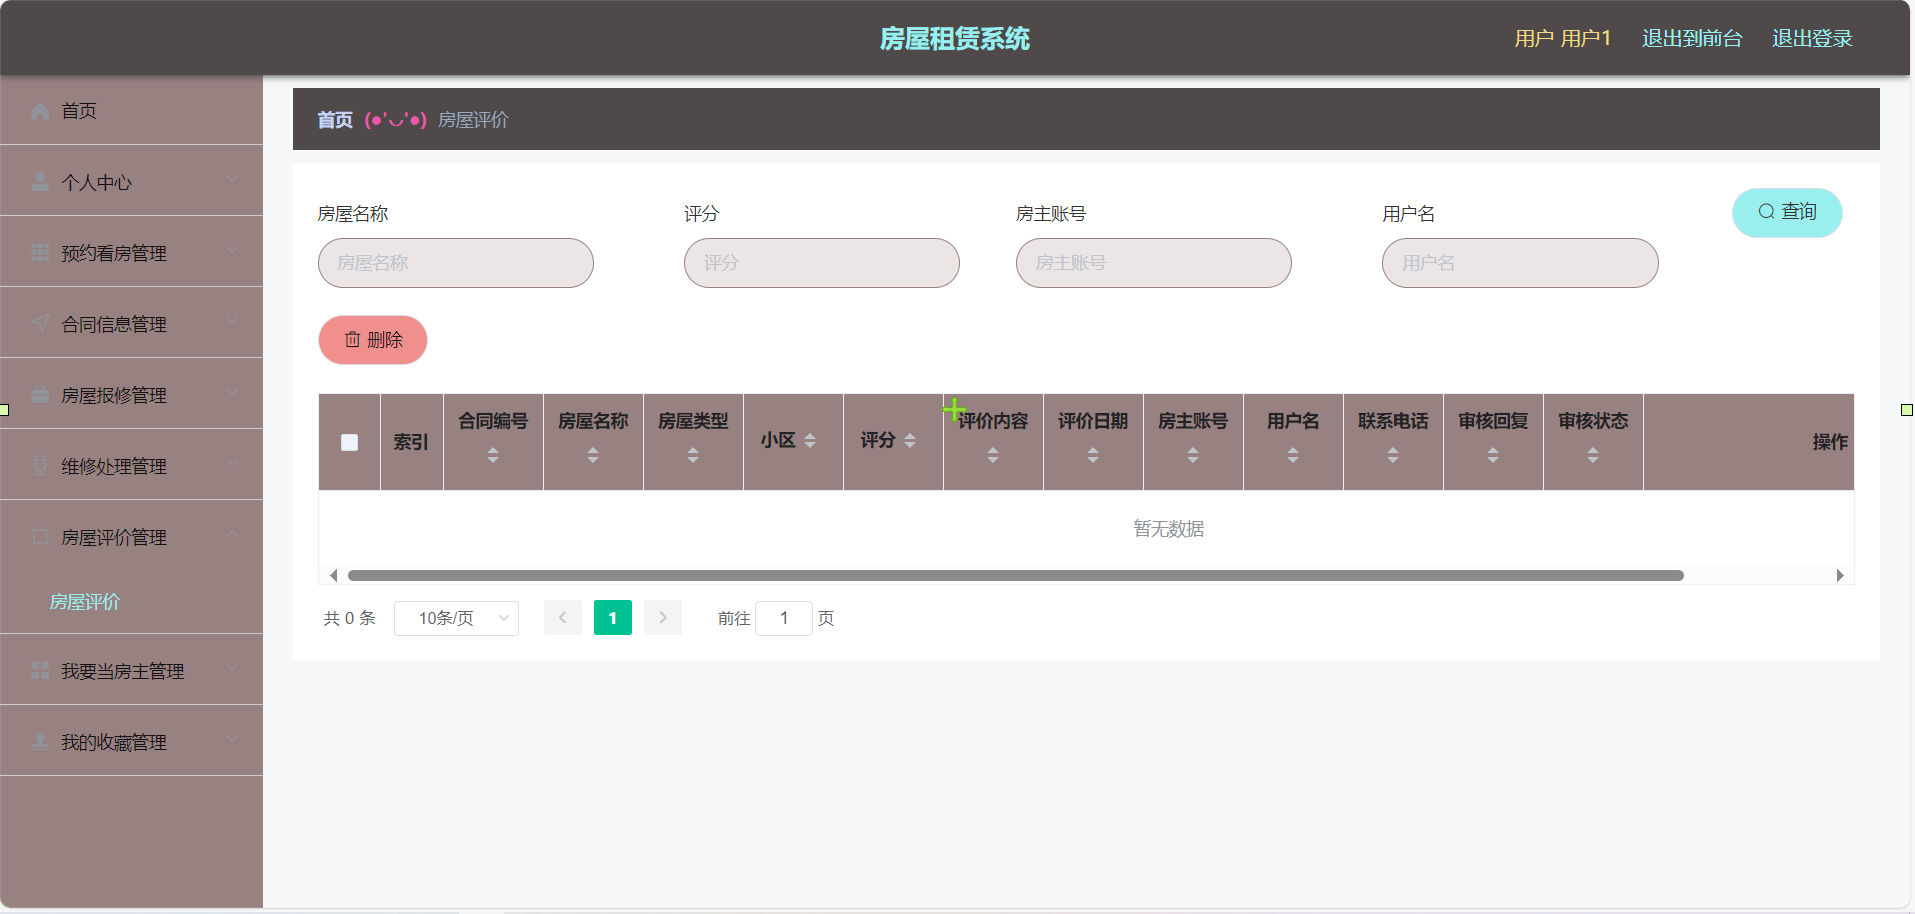Click the sort arrows under 评价内容 column
The image size is (1915, 914).
pyautogui.click(x=993, y=455)
